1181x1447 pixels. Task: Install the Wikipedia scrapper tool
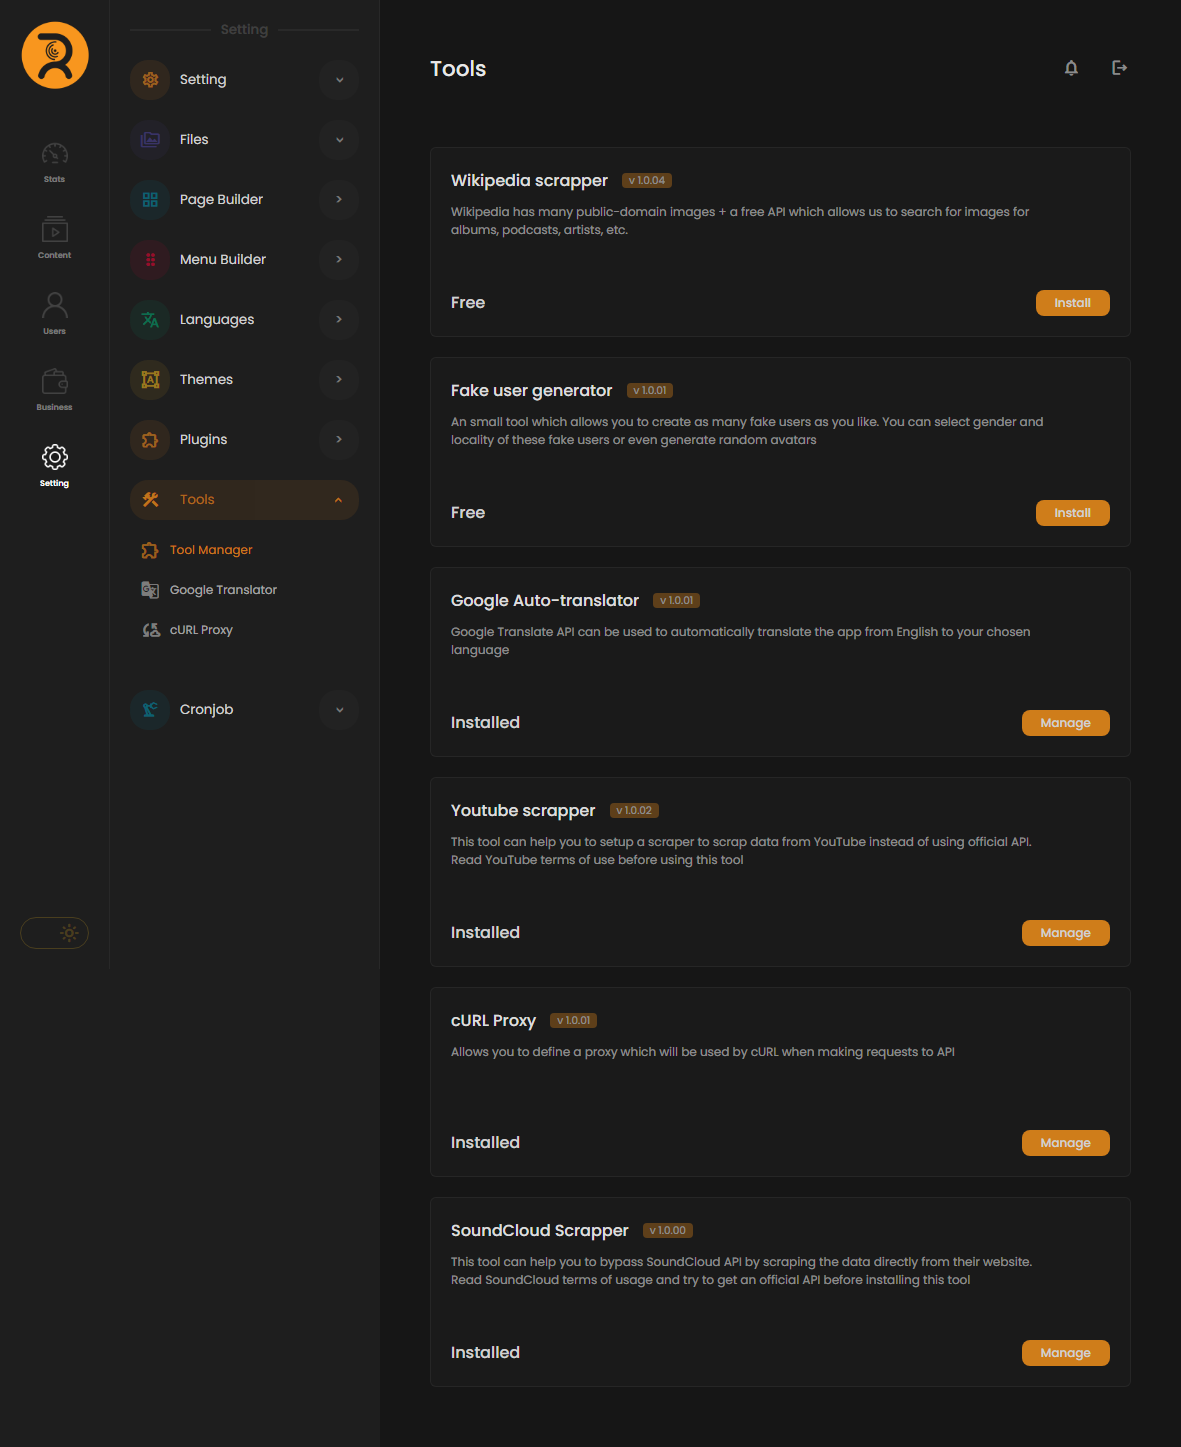pos(1072,303)
